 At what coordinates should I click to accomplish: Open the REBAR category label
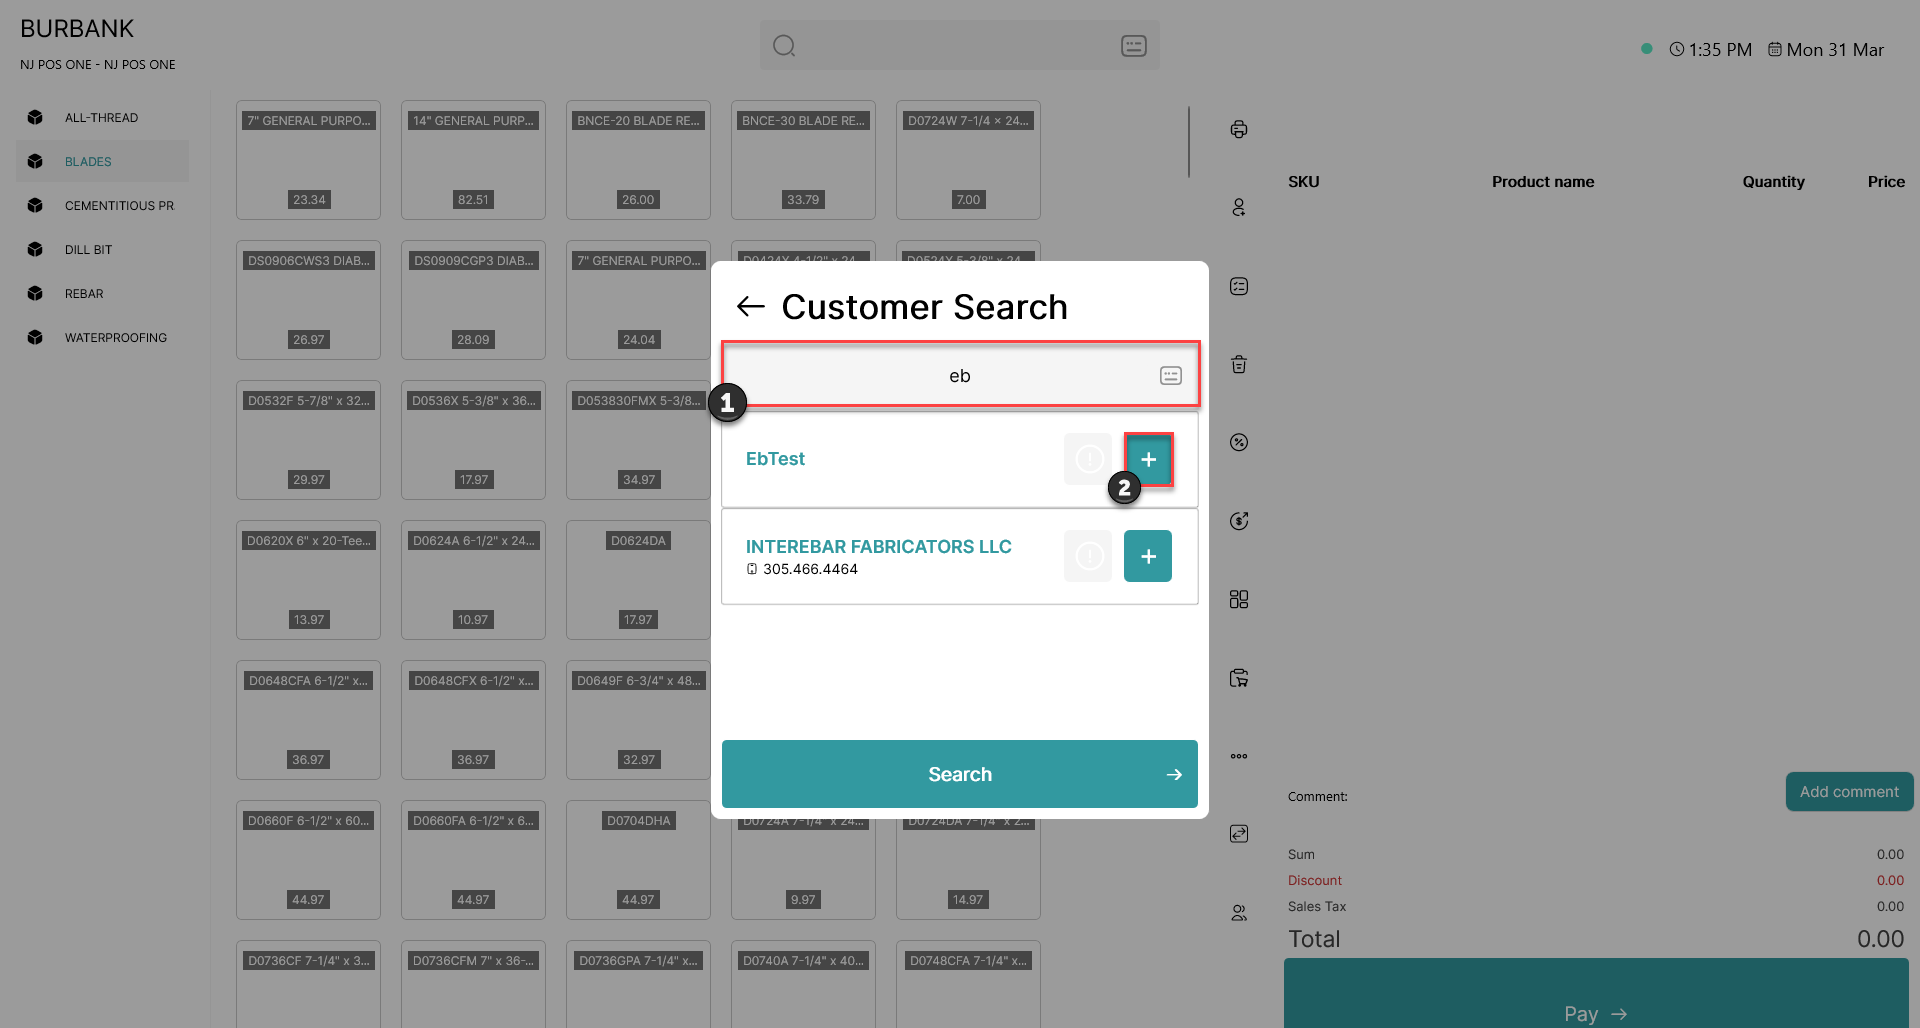(84, 293)
